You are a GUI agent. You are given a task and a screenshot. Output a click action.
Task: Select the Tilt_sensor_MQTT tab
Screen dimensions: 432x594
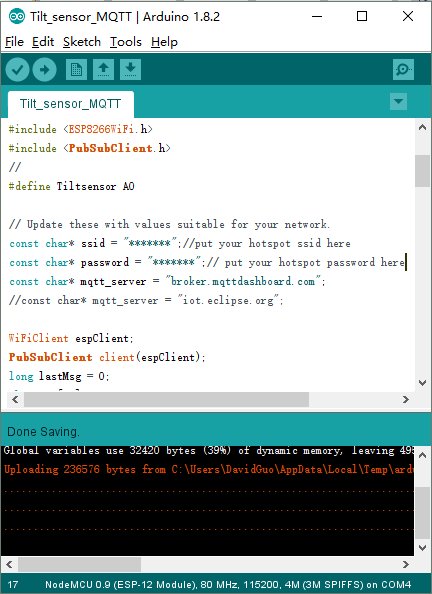[x=70, y=104]
